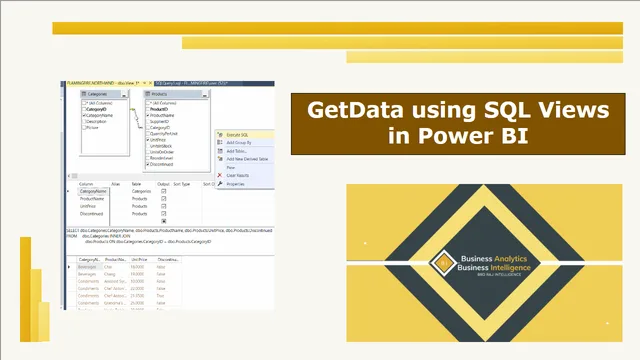Select CategoryName cell in criteria grid
Image resolution: width=640 pixels, height=360 pixels.
(93, 191)
